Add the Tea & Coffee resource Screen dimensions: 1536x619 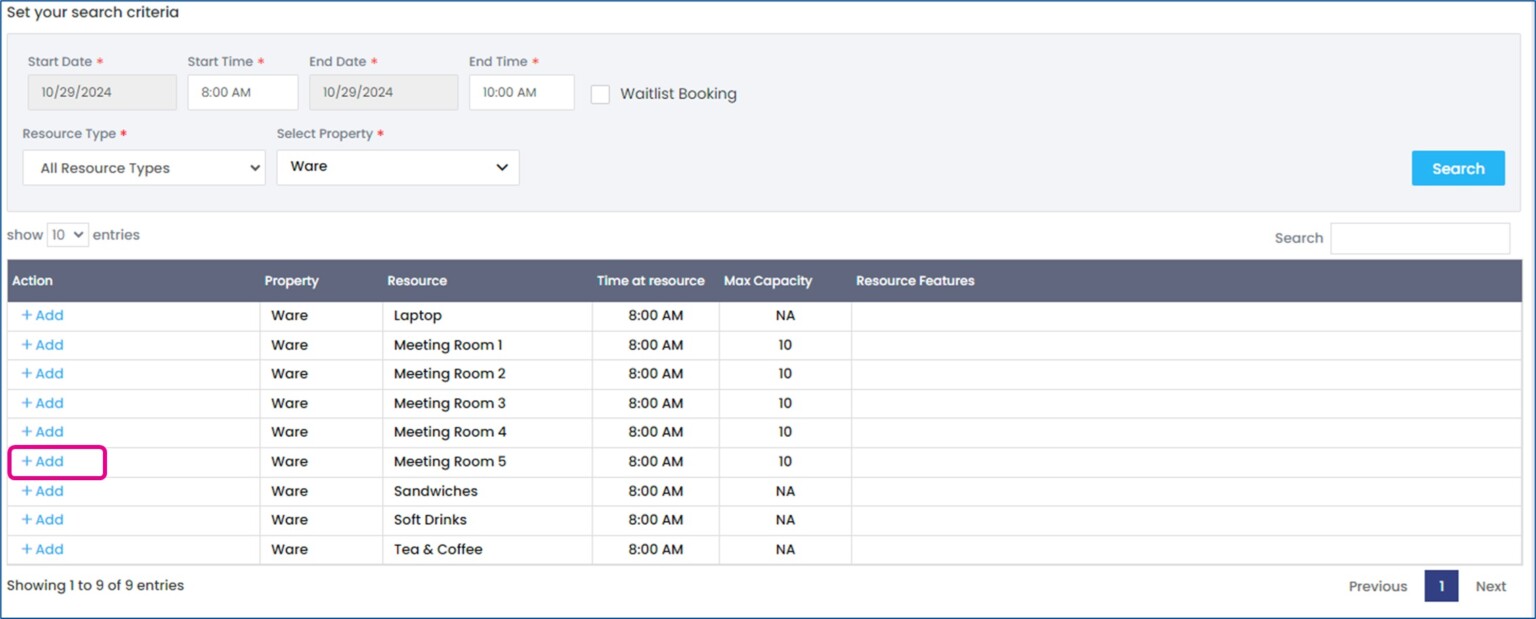42,549
